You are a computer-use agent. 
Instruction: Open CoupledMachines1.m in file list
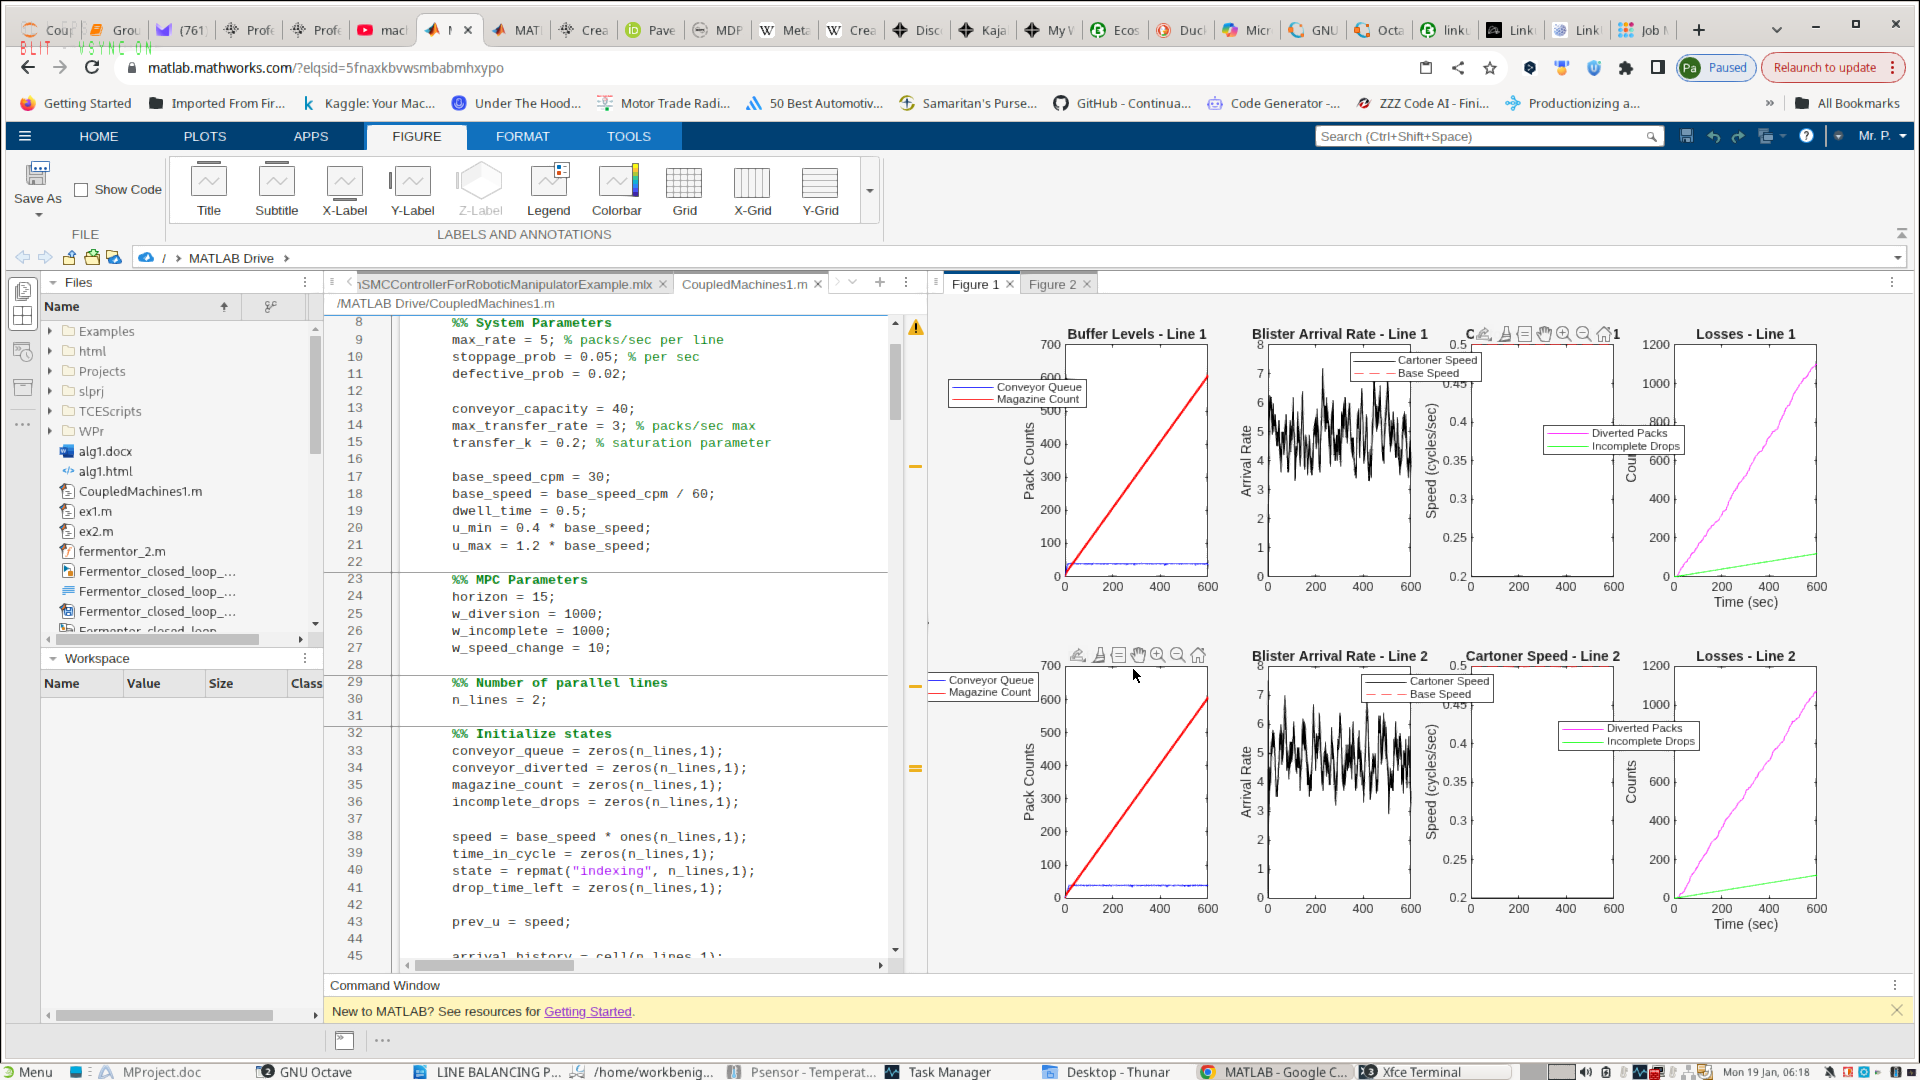(140, 492)
